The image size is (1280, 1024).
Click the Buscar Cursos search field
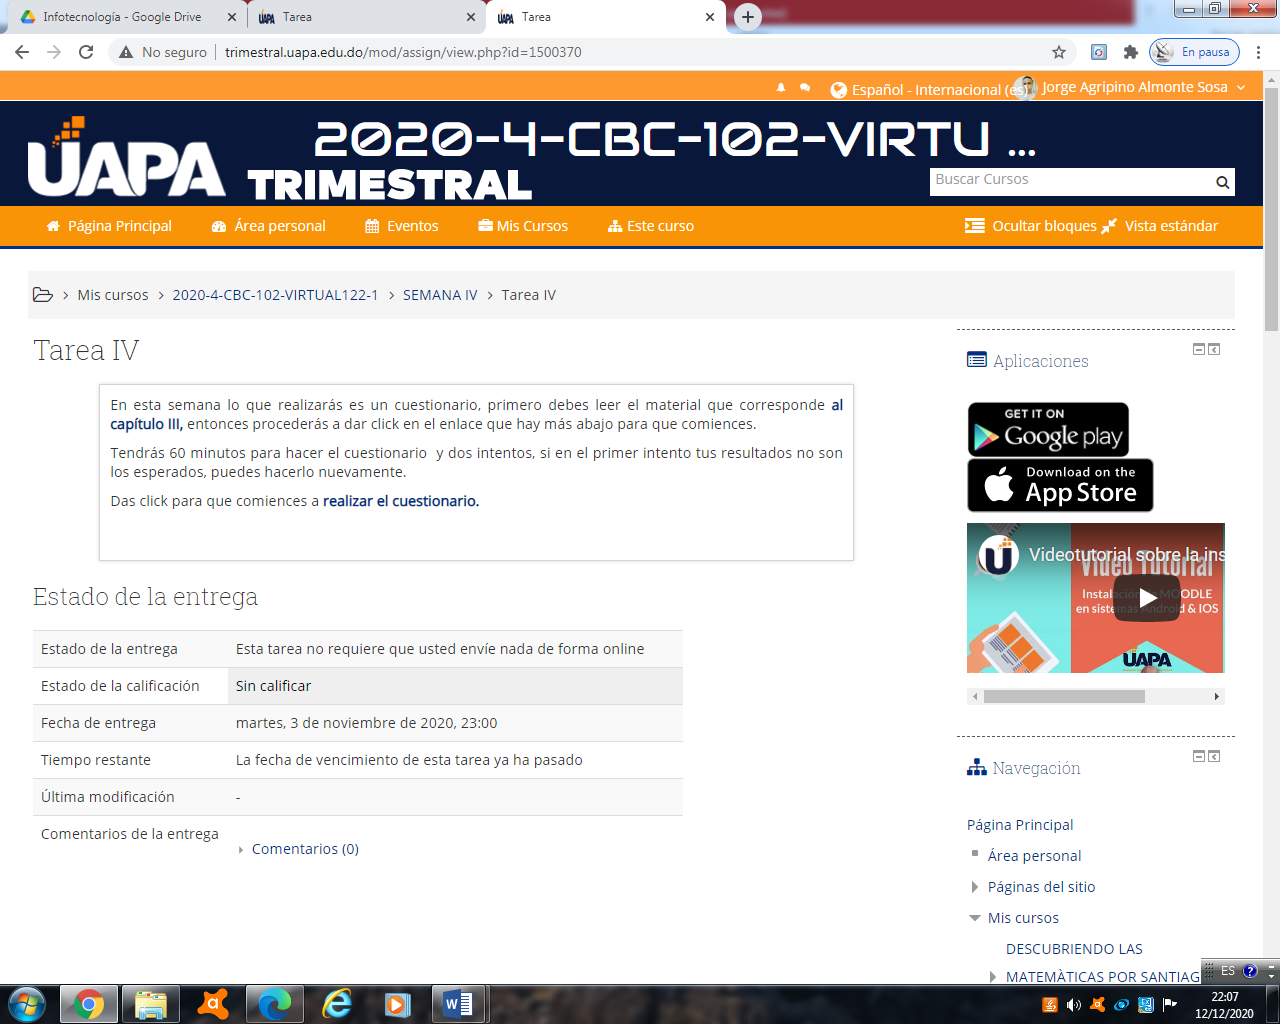coord(1070,181)
